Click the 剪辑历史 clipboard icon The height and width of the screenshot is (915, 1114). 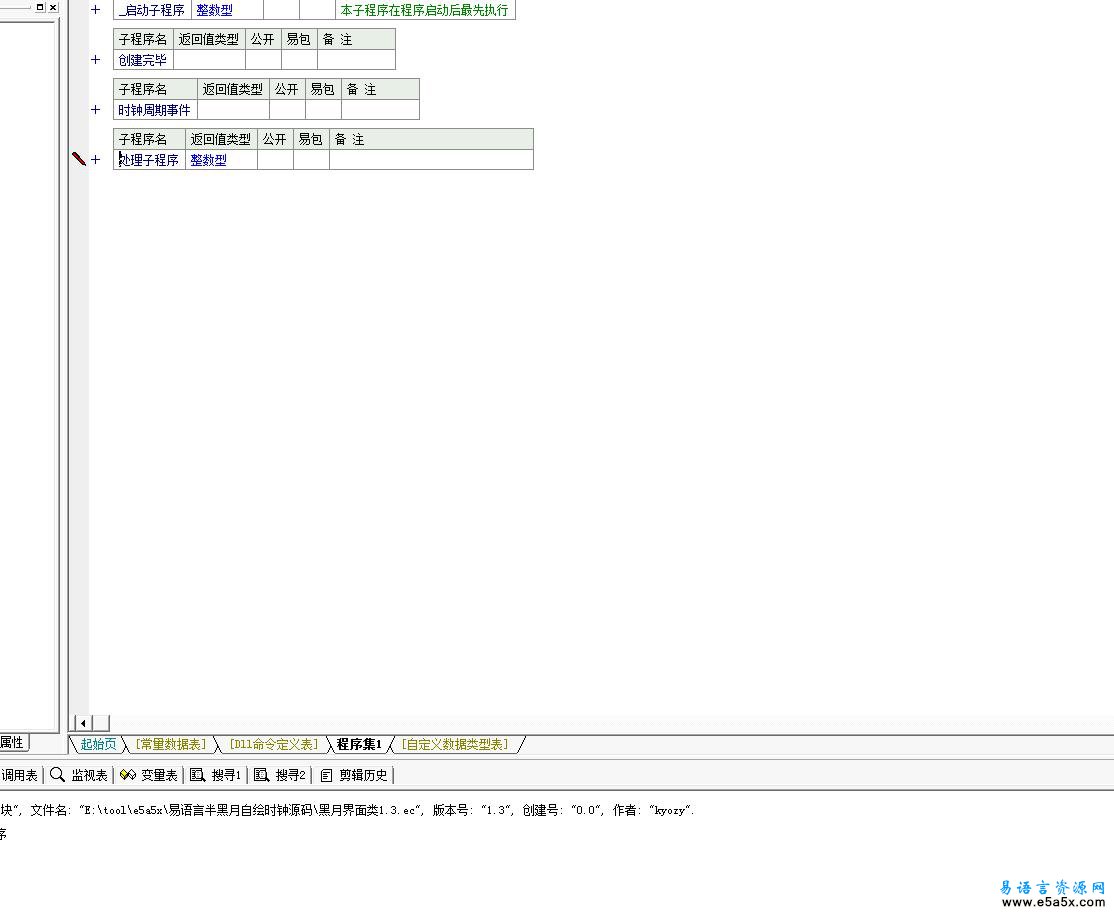[326, 775]
